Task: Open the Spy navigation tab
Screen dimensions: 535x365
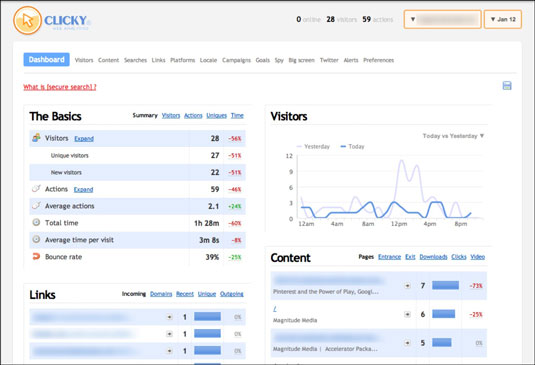Action: [x=279, y=60]
